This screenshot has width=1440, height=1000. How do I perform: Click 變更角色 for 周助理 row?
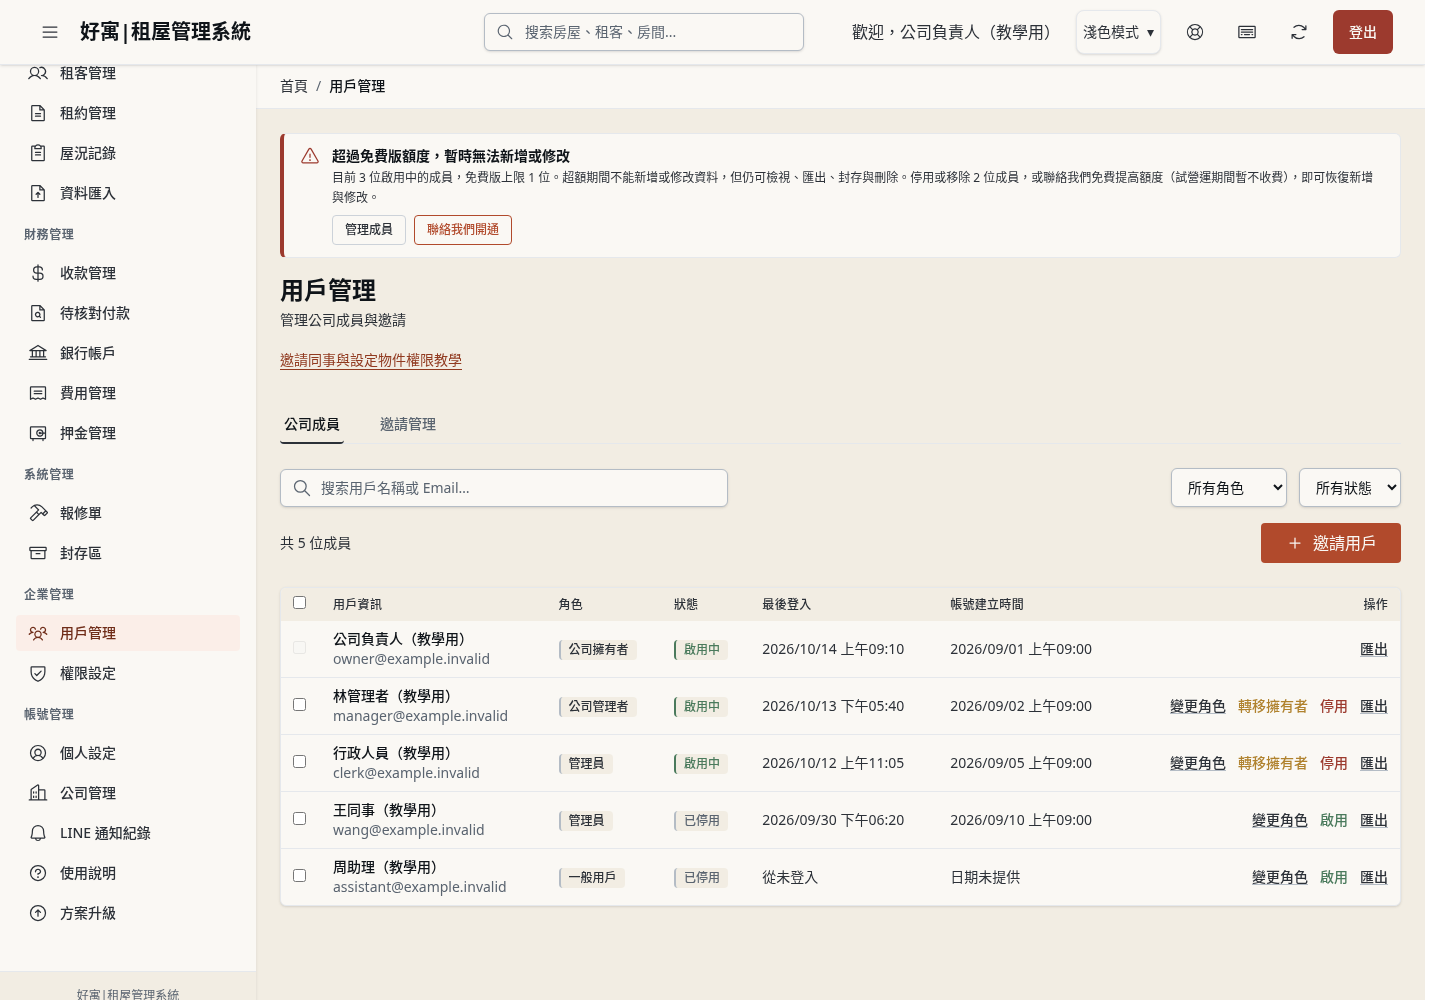[x=1280, y=877]
